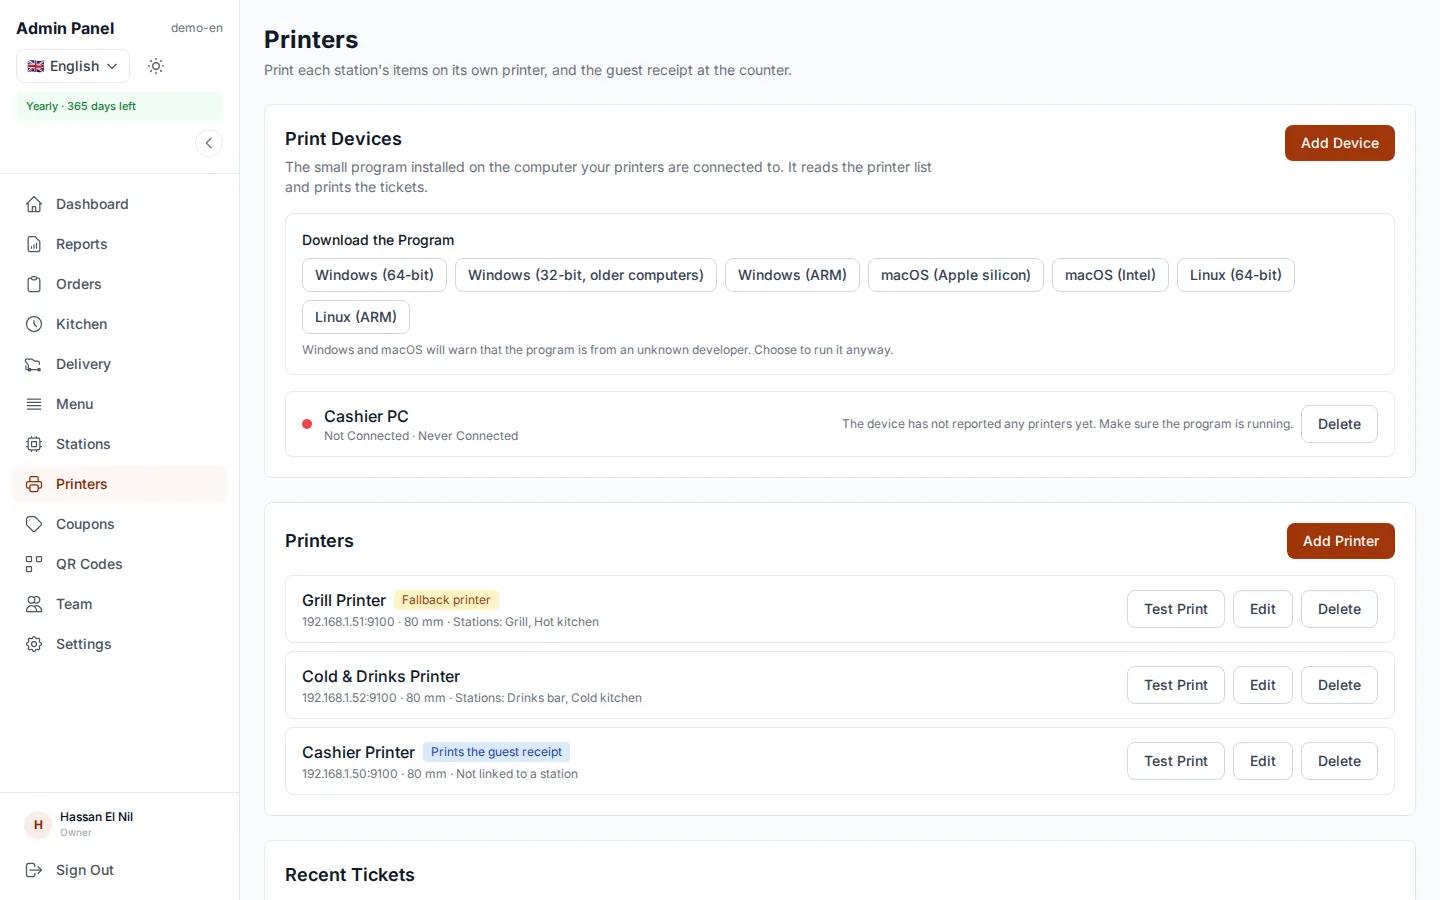The width and height of the screenshot is (1440, 900).
Task: Download the Linux (64-bit) program
Action: 1236,275
